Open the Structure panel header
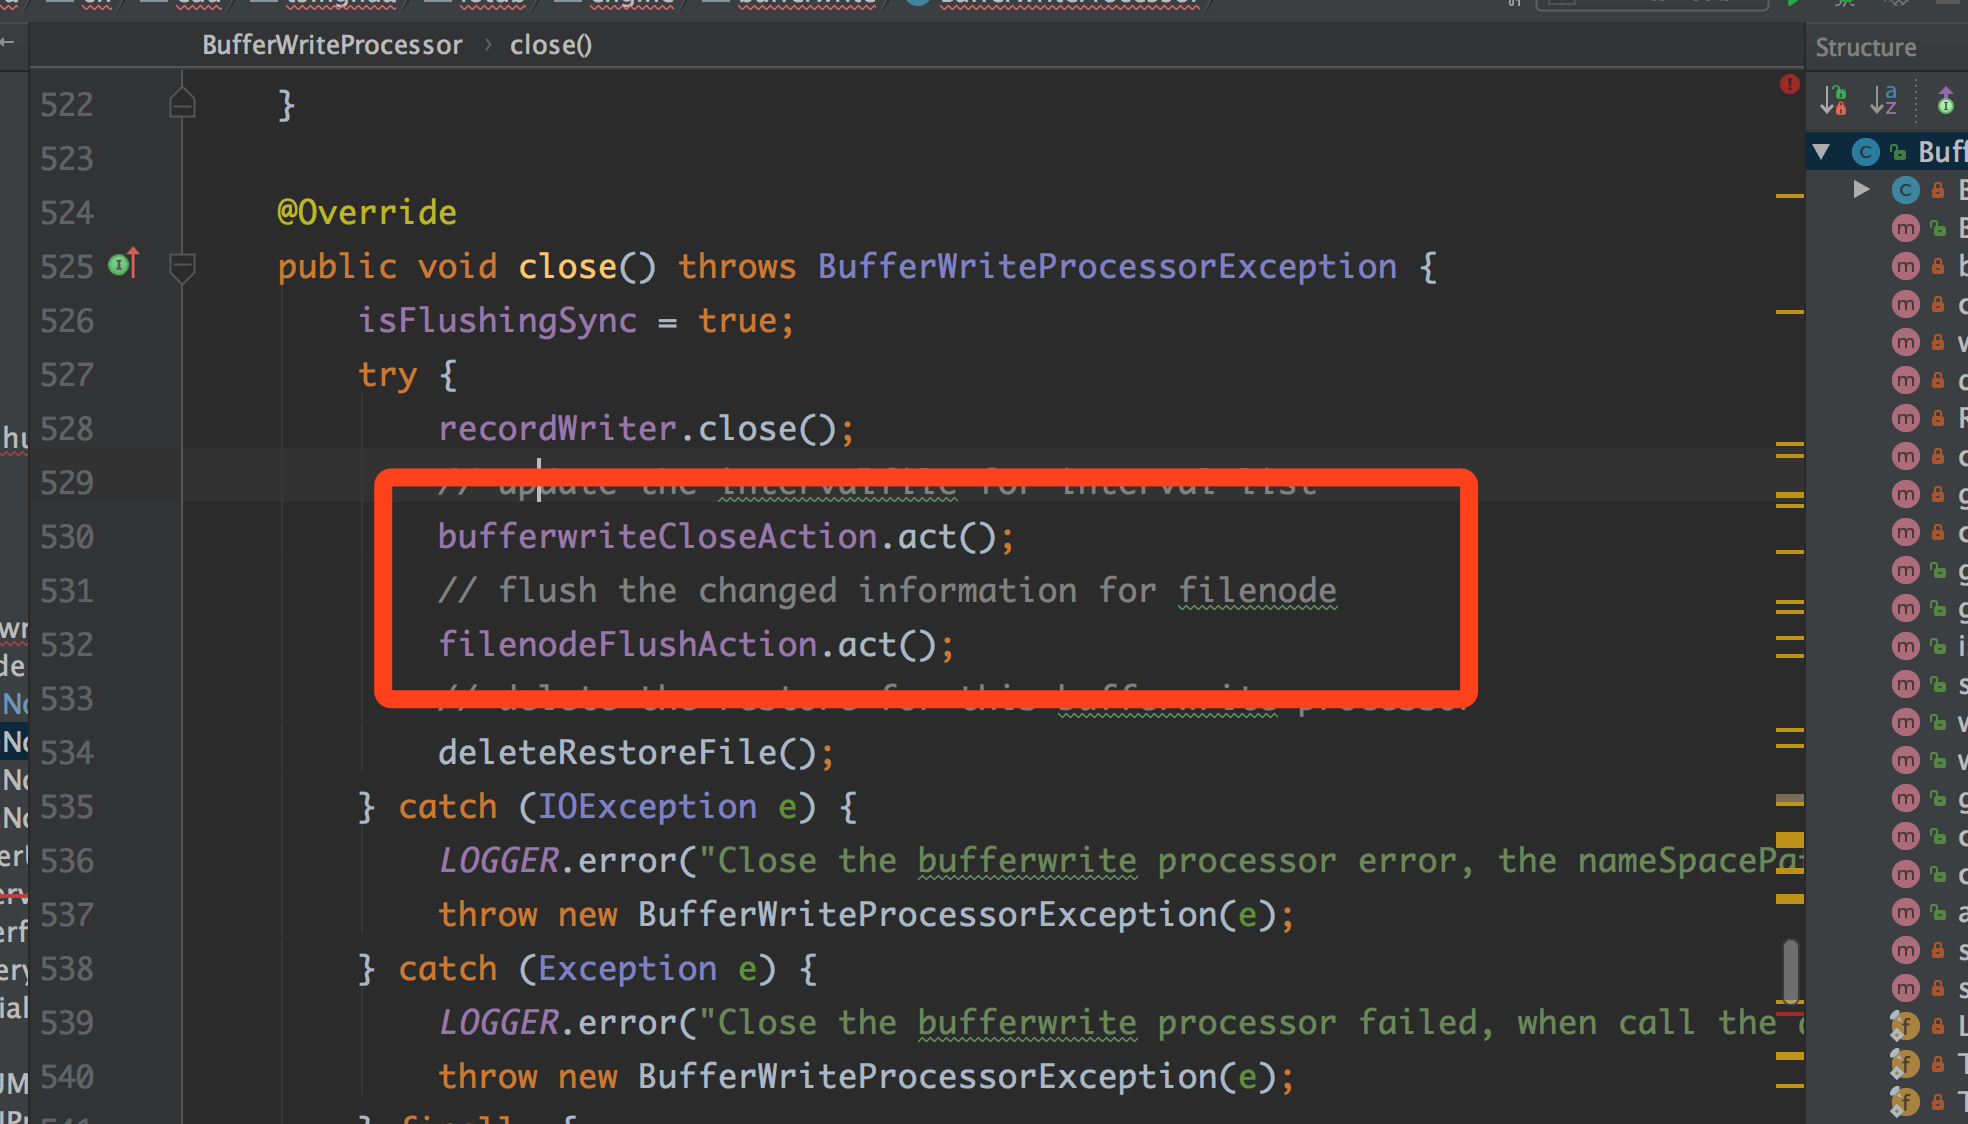This screenshot has height=1124, width=1968. coord(1865,47)
